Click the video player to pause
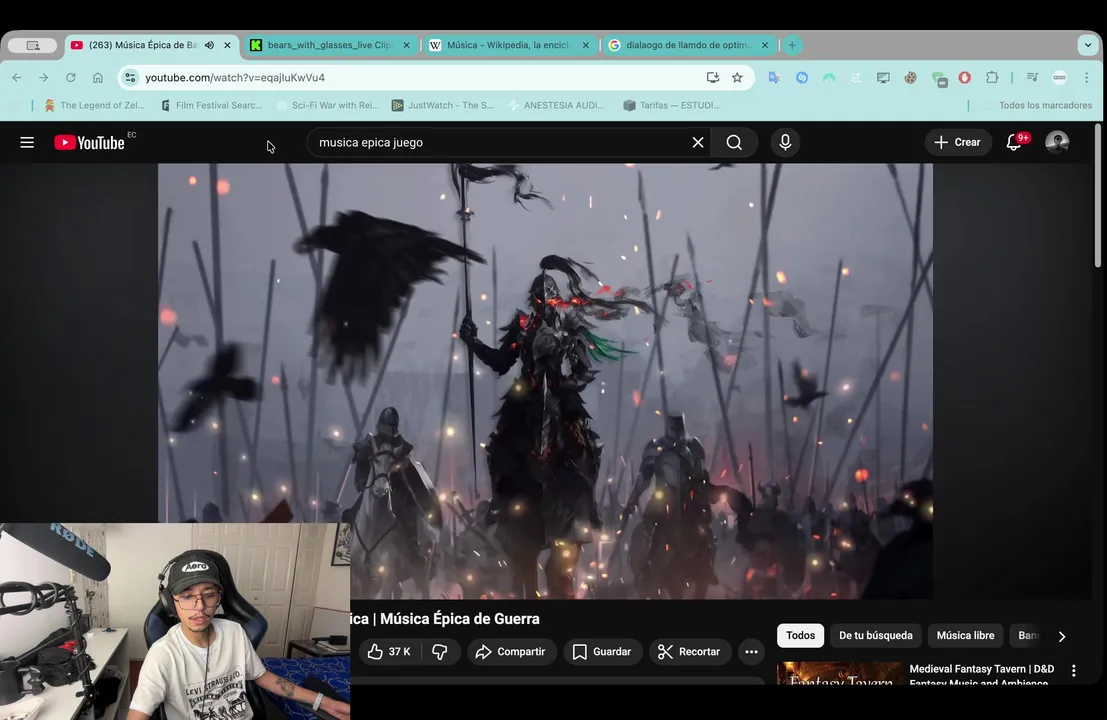Image resolution: width=1107 pixels, height=720 pixels. [545, 381]
